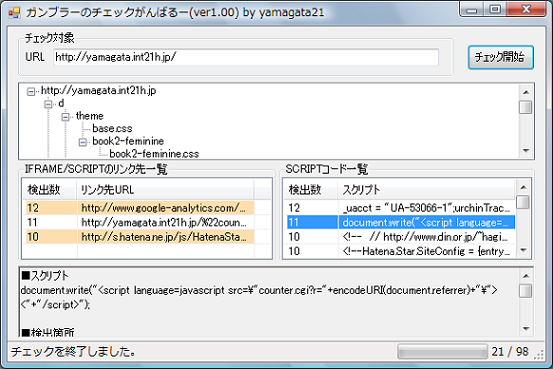Select book2-feminine.css in the tree
The image size is (553, 369).
(154, 154)
